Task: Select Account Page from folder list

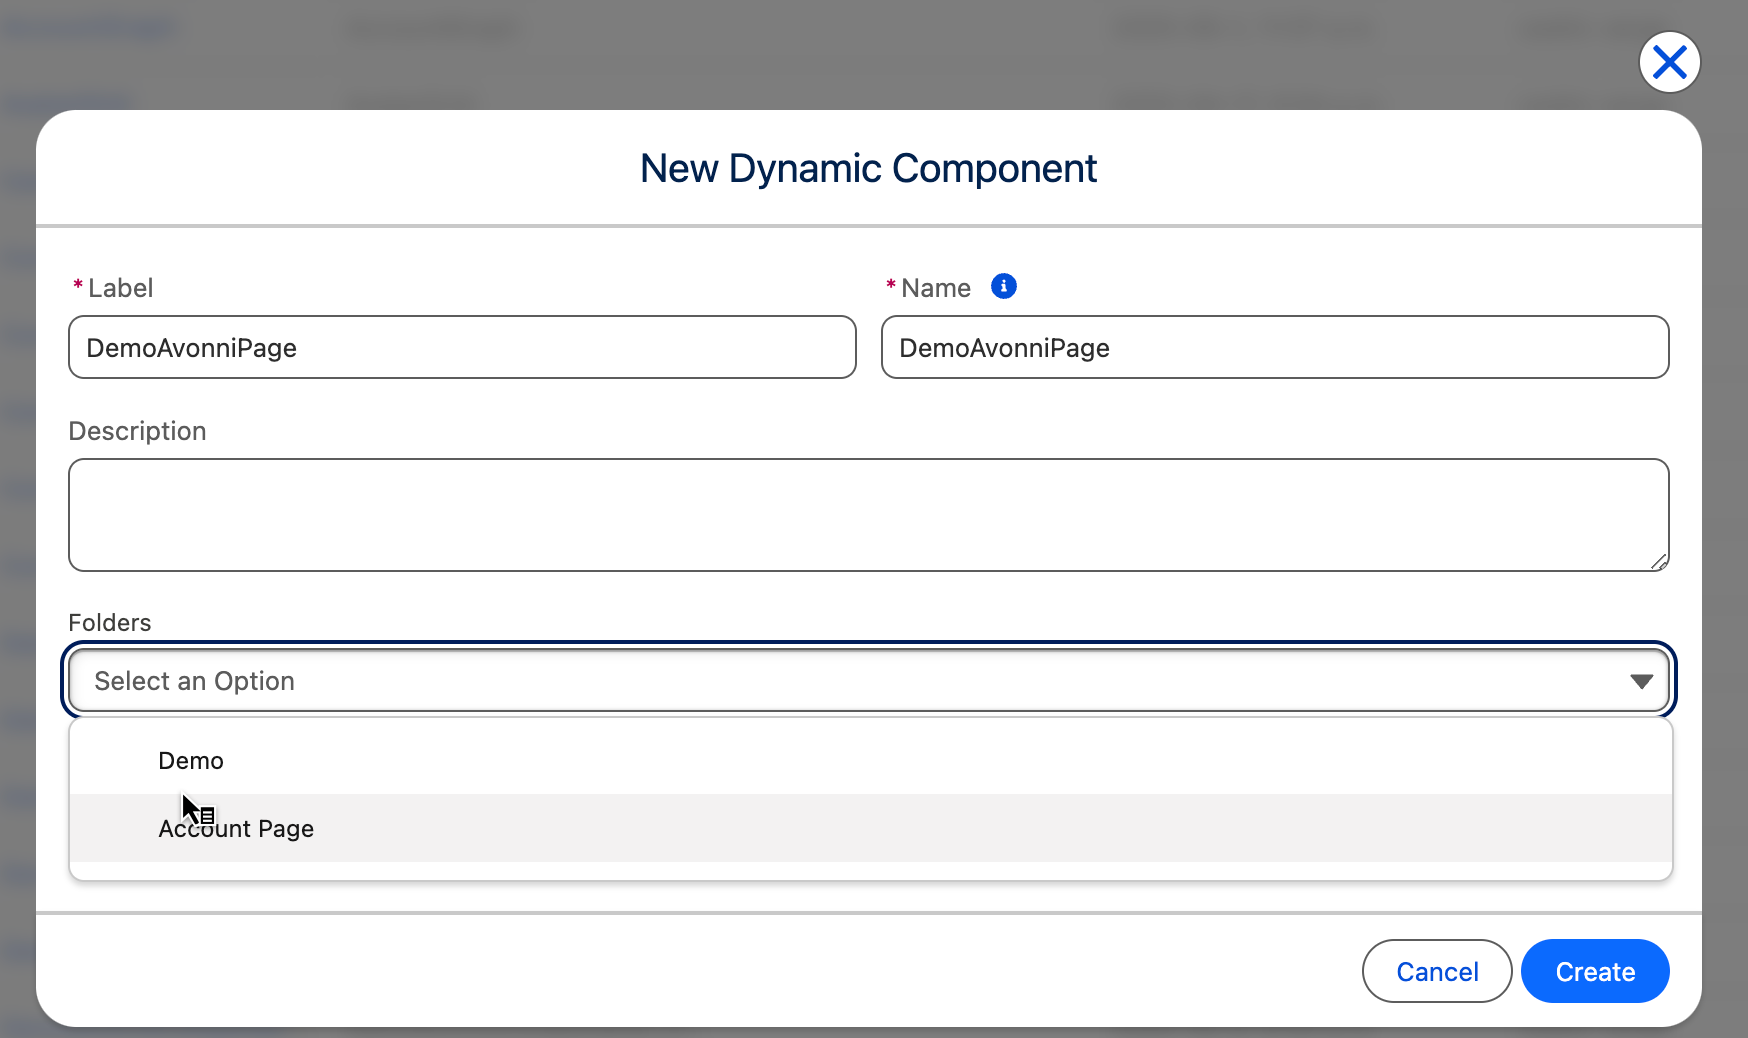Action: pos(236,829)
